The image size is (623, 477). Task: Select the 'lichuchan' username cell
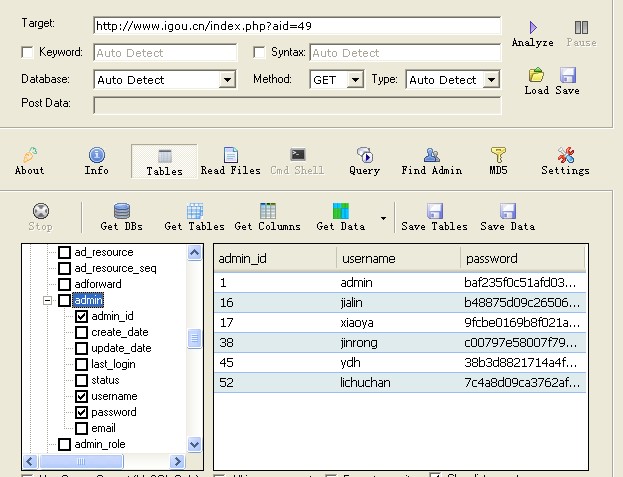click(365, 382)
